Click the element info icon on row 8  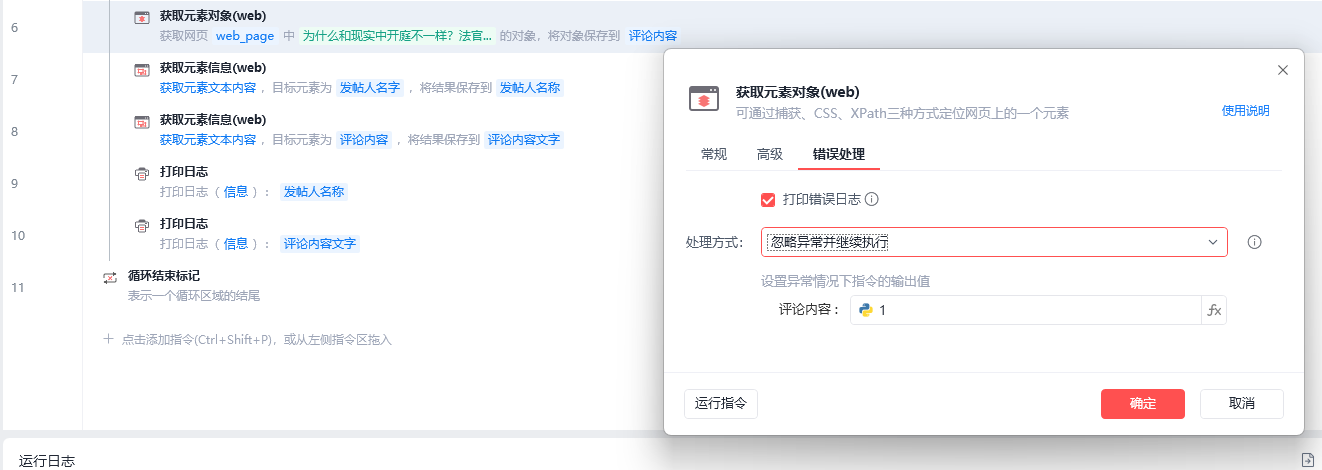click(142, 122)
